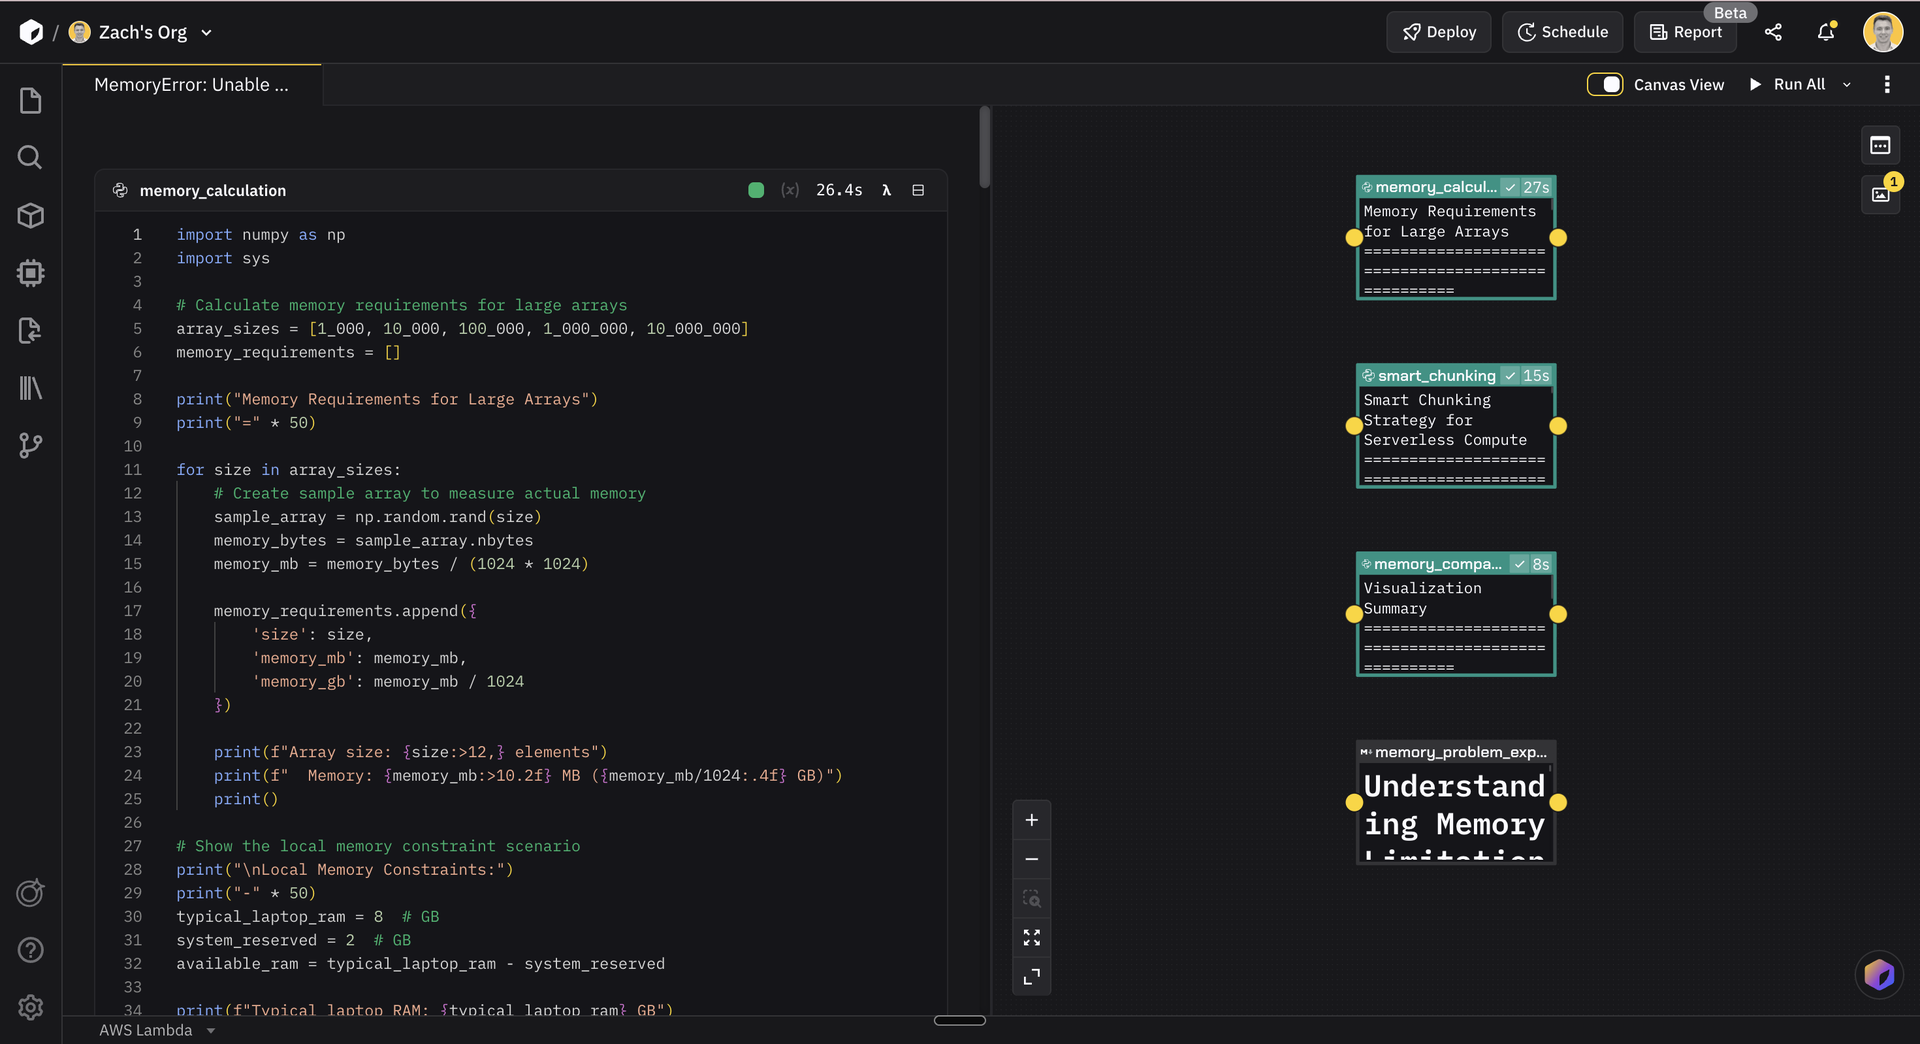Click the share icon in the top bar

point(1774,32)
